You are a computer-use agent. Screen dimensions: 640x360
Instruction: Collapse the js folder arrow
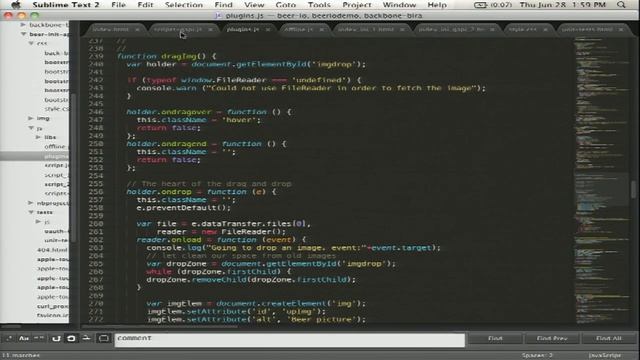pos(31,128)
